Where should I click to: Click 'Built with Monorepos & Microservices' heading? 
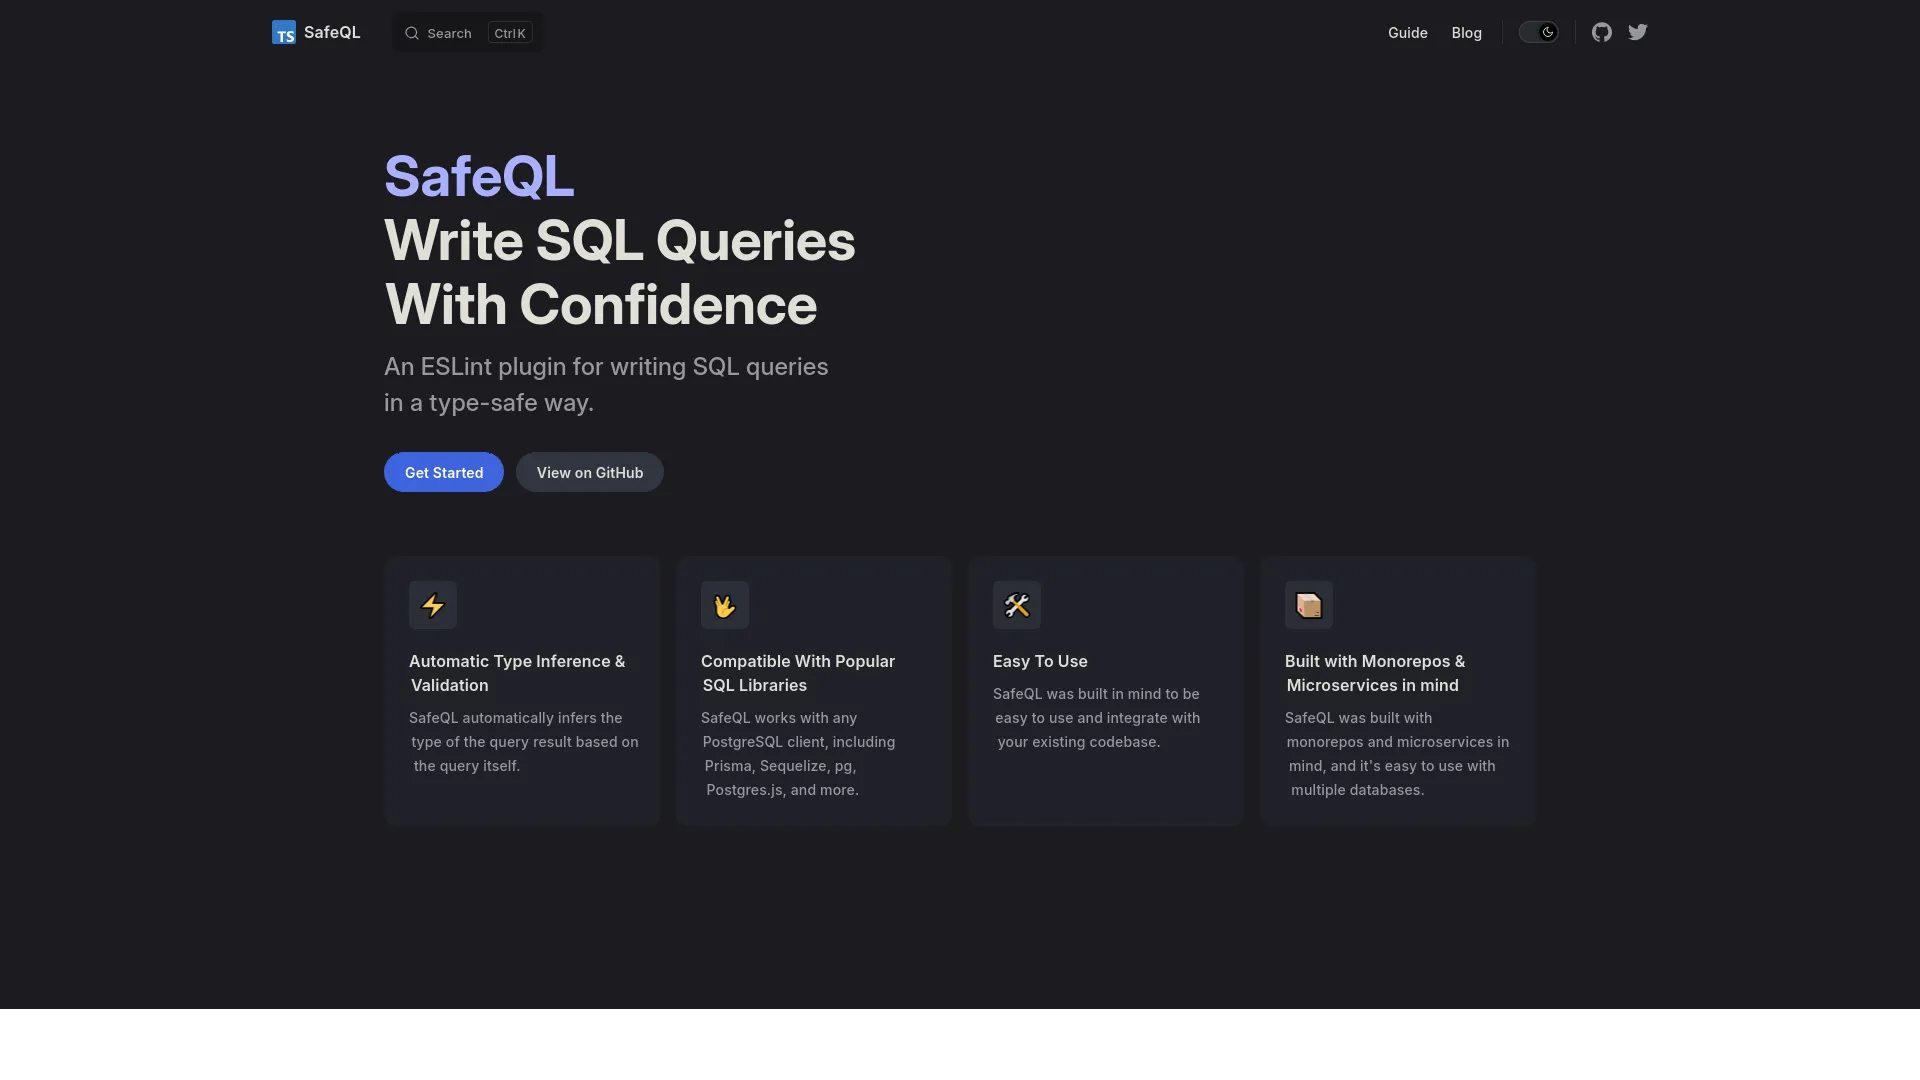(1375, 673)
